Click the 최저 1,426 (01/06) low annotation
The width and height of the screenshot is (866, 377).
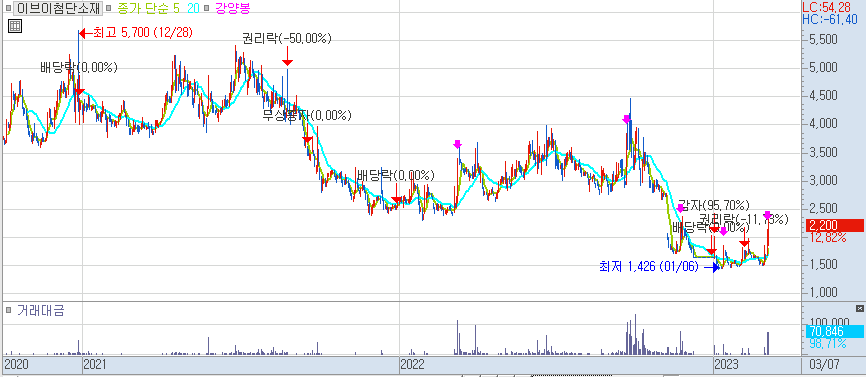650,267
